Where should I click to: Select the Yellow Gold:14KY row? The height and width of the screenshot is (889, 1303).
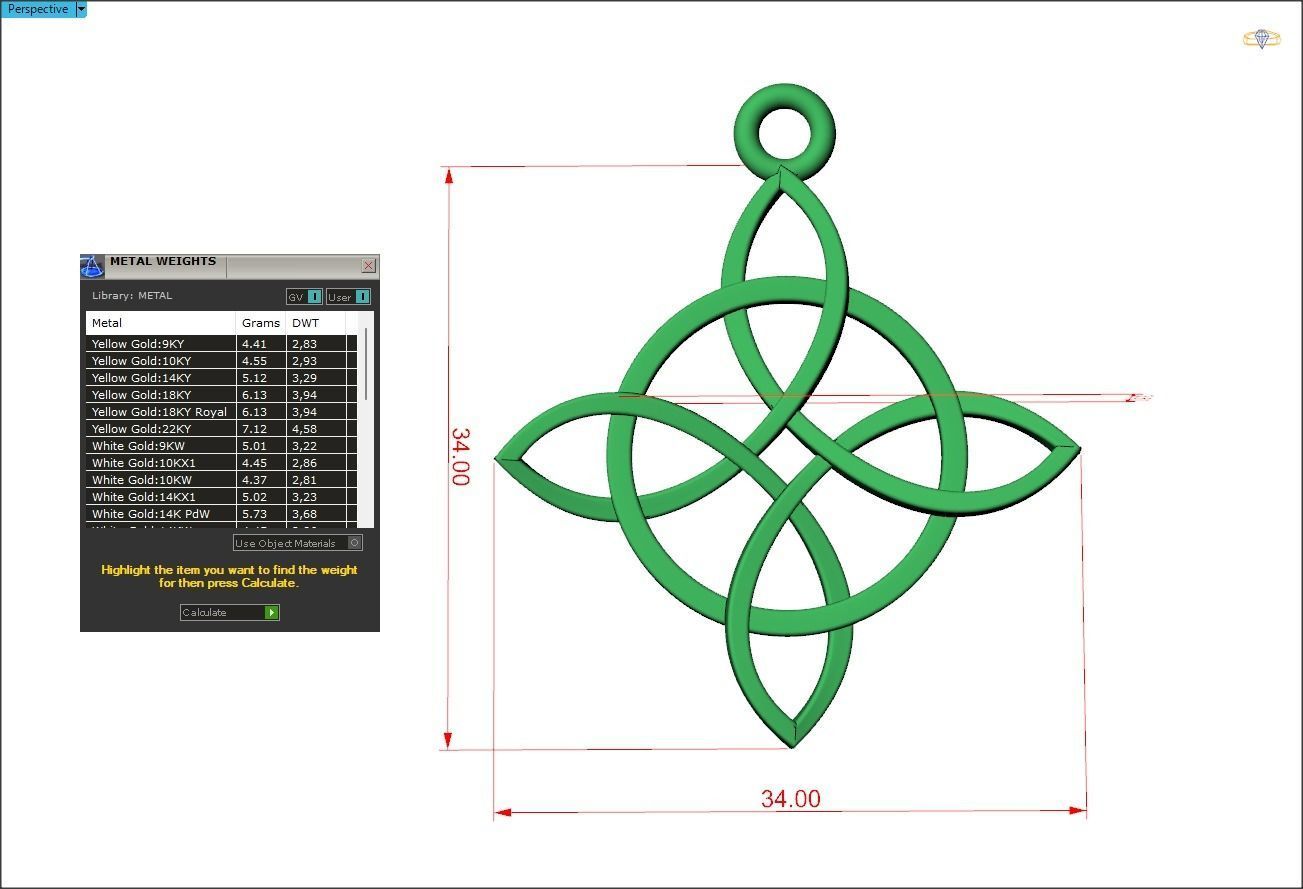pyautogui.click(x=221, y=378)
